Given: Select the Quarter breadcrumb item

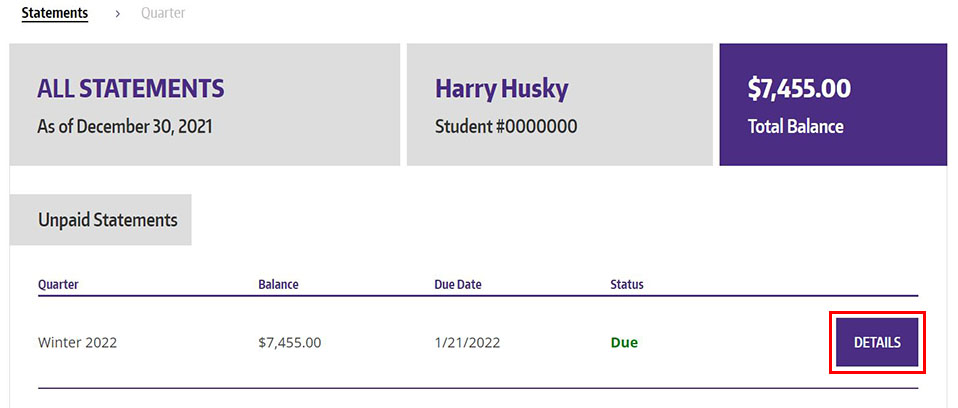Looking at the screenshot, I should (163, 13).
